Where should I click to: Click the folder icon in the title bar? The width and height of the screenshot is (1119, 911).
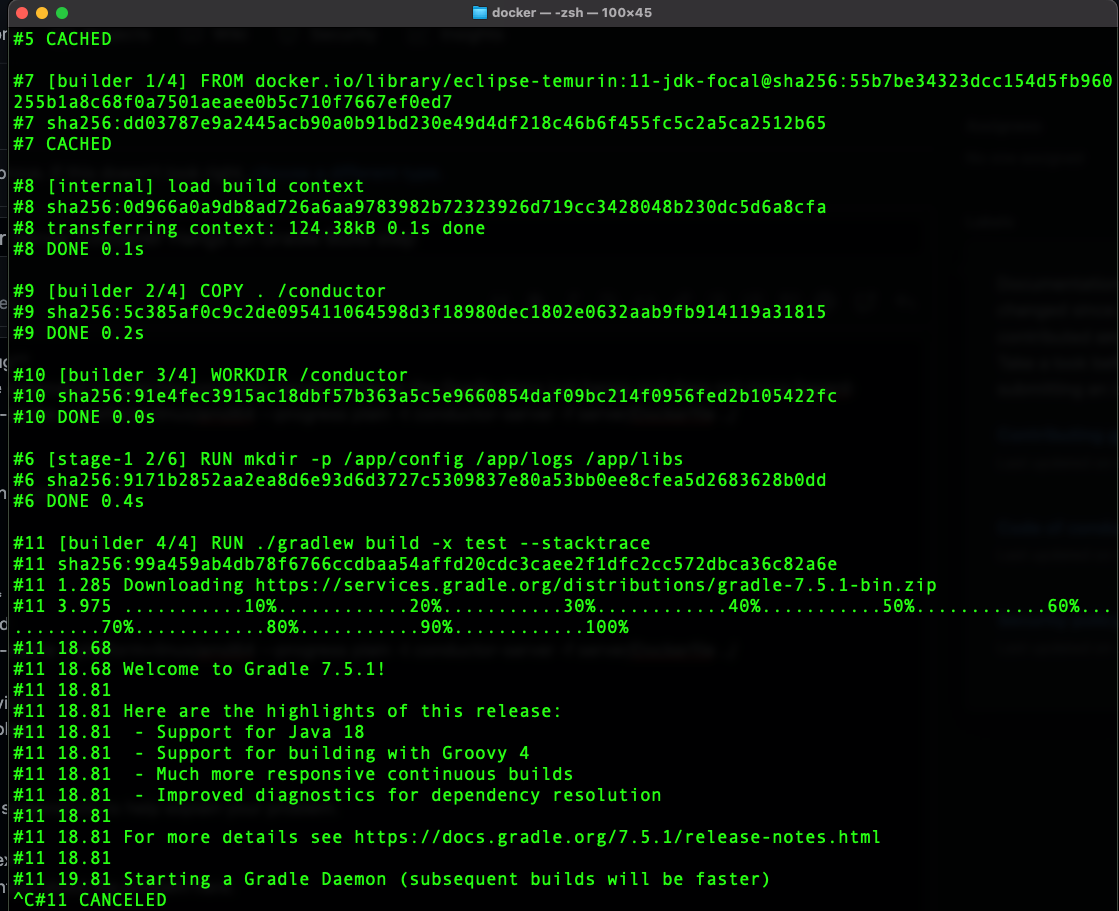[478, 13]
